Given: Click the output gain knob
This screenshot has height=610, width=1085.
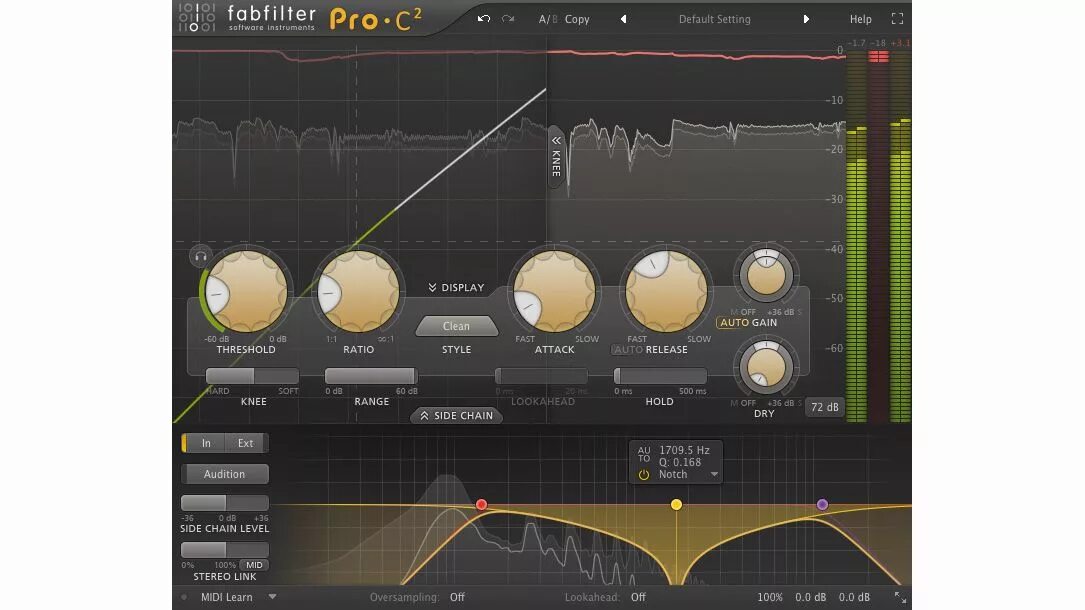Looking at the screenshot, I should 766,275.
